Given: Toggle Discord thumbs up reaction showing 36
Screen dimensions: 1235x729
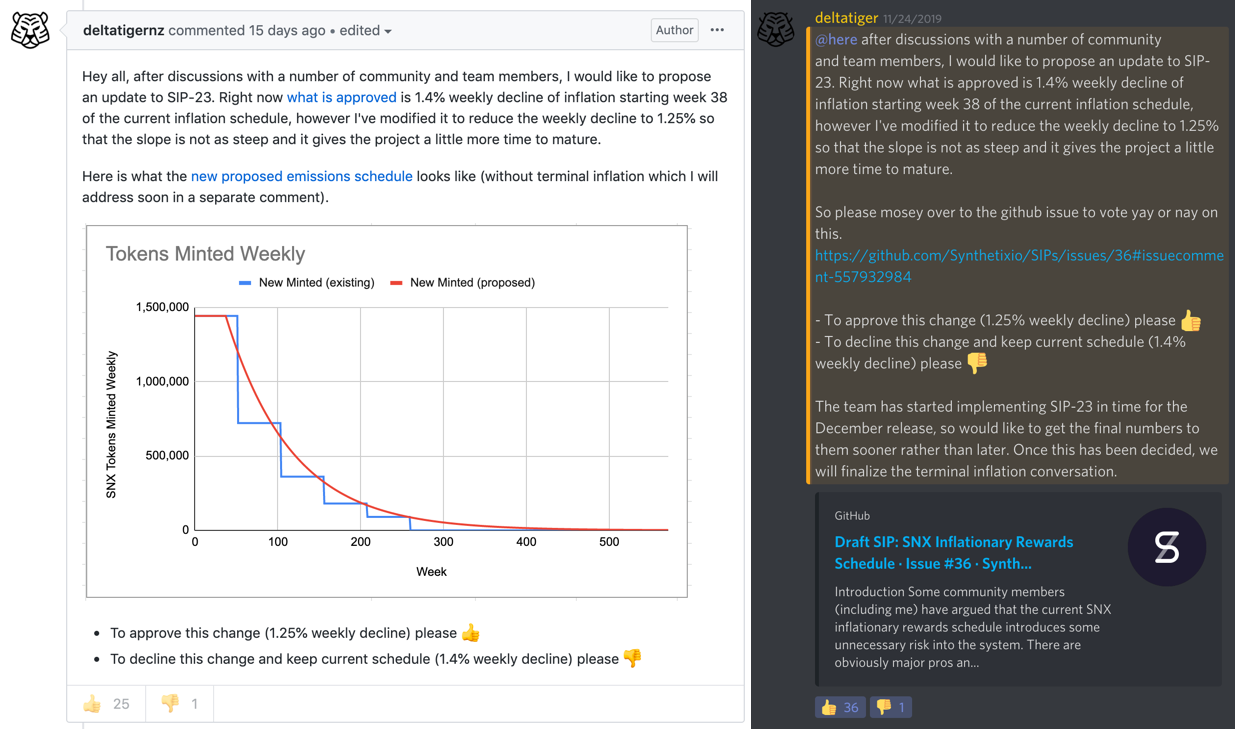Looking at the screenshot, I should 840,707.
